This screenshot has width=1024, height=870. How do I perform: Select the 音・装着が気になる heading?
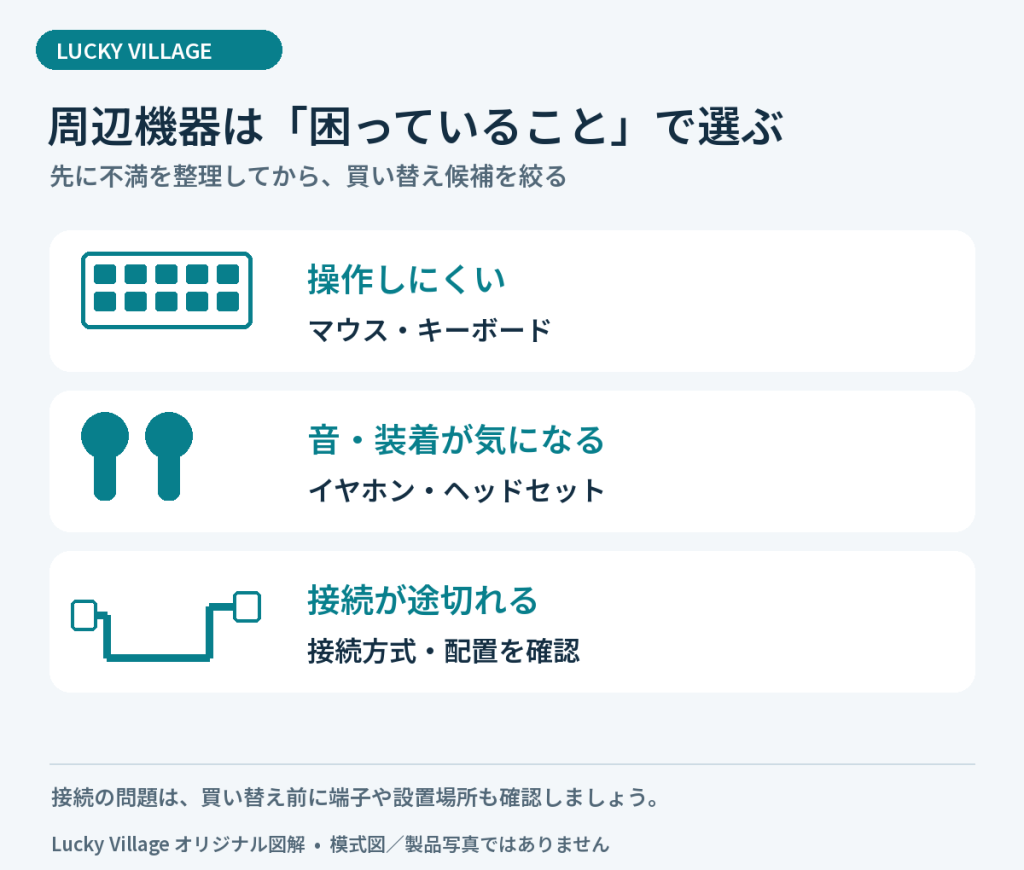(x=456, y=440)
